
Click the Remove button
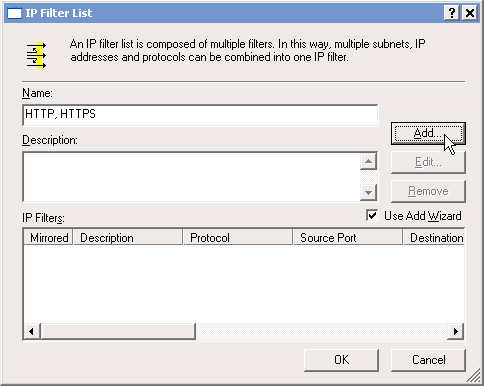click(428, 191)
